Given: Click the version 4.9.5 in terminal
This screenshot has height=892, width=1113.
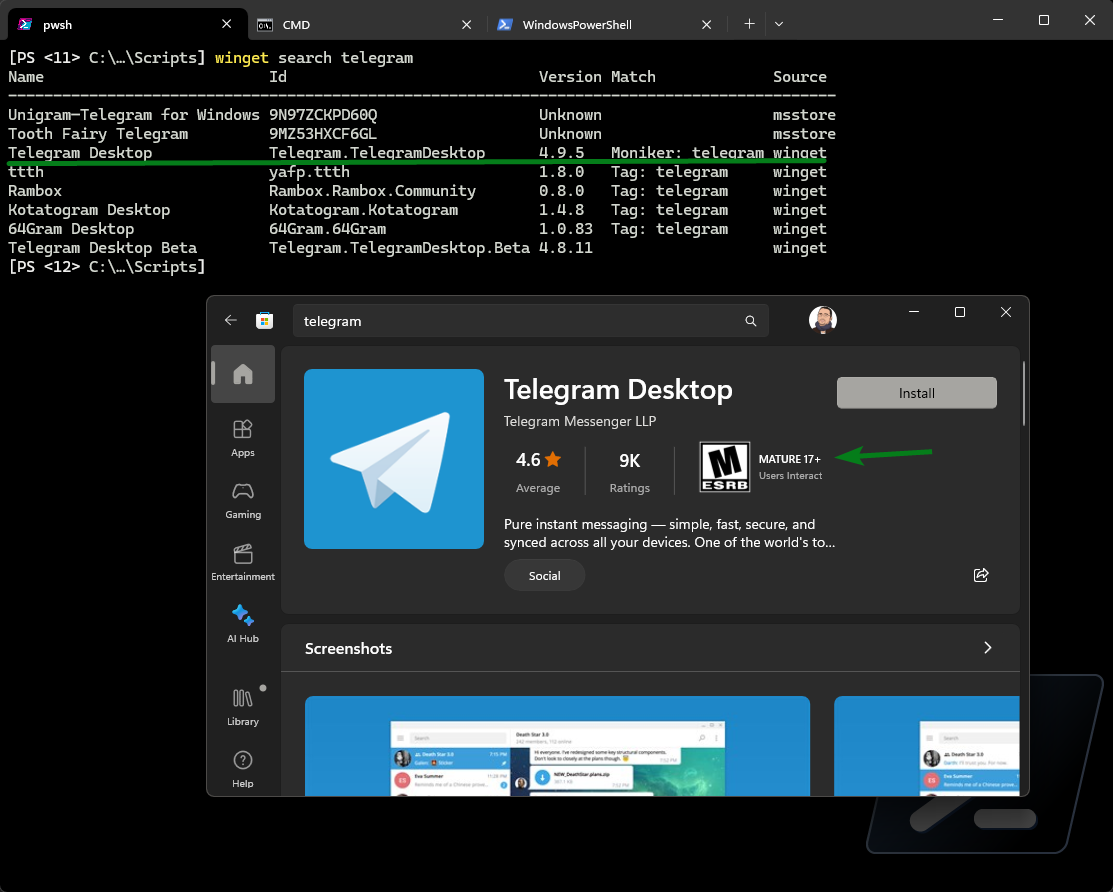Looking at the screenshot, I should tap(561, 153).
